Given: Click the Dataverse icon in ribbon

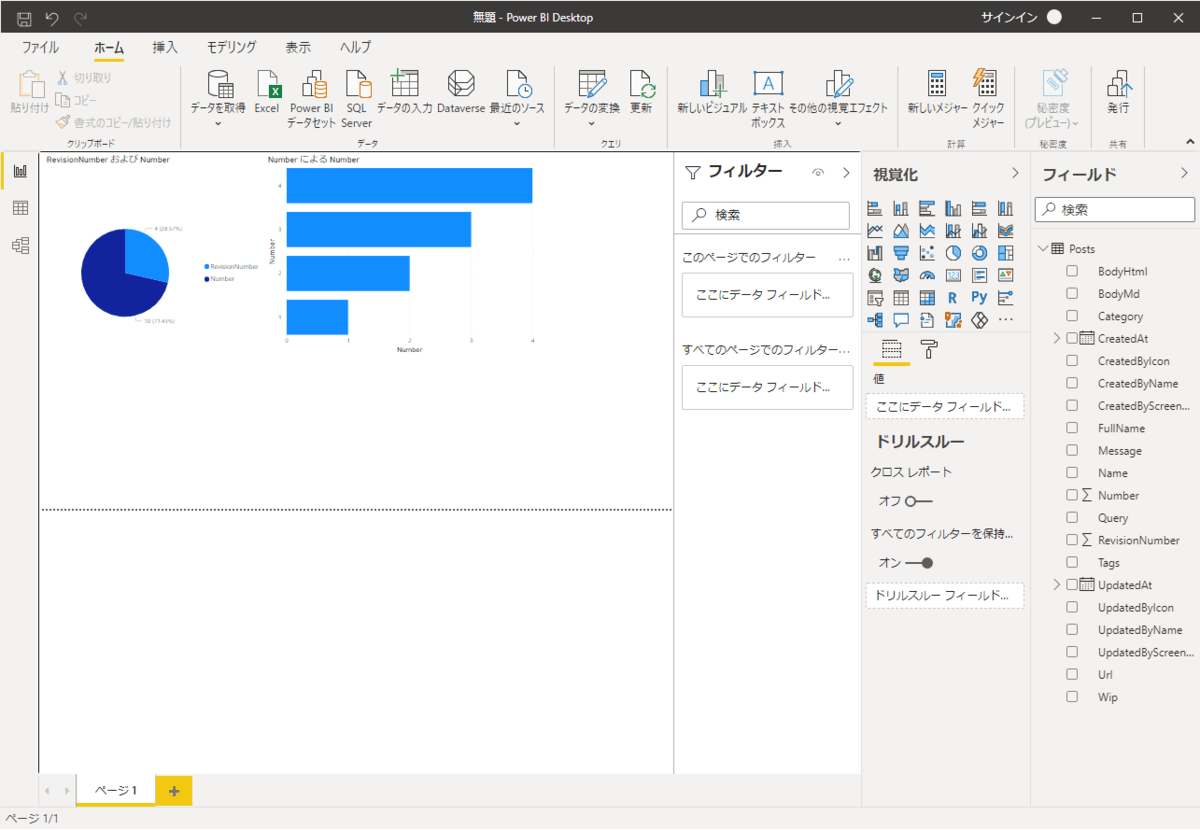Looking at the screenshot, I should pyautogui.click(x=460, y=92).
